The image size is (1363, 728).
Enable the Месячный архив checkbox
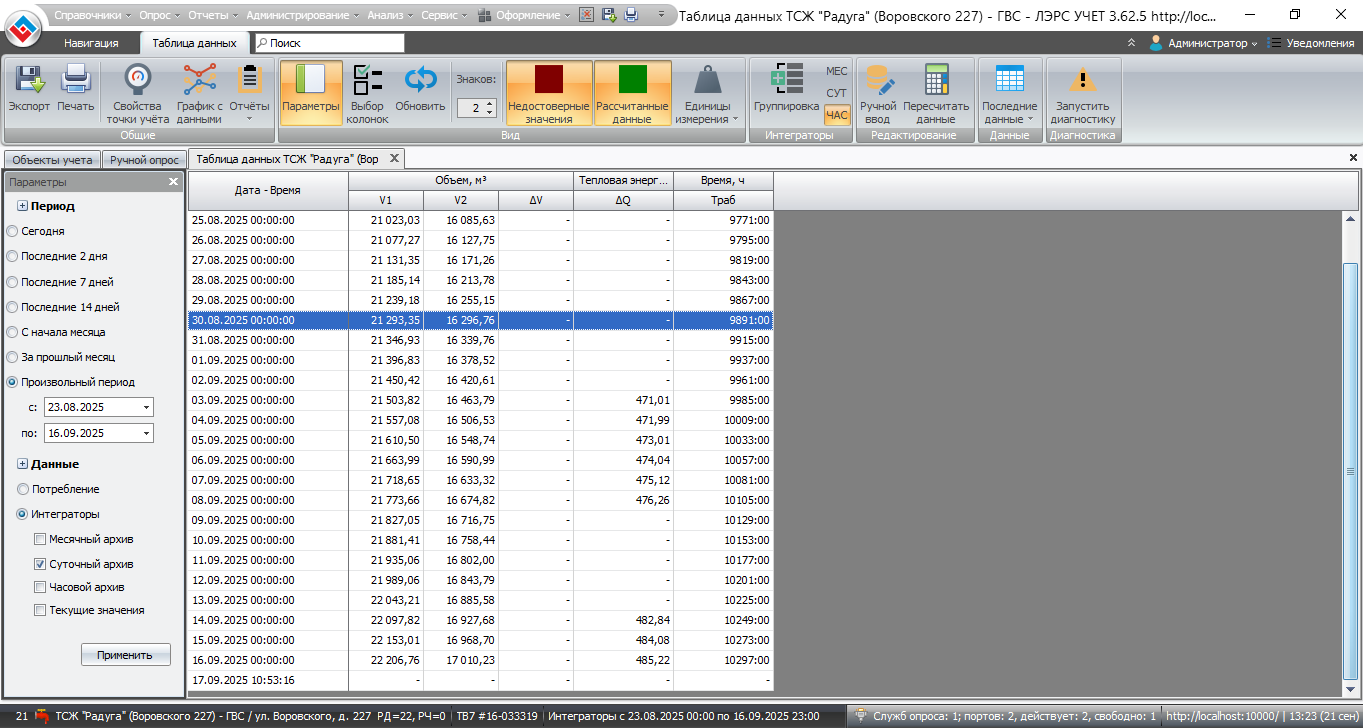coord(40,540)
